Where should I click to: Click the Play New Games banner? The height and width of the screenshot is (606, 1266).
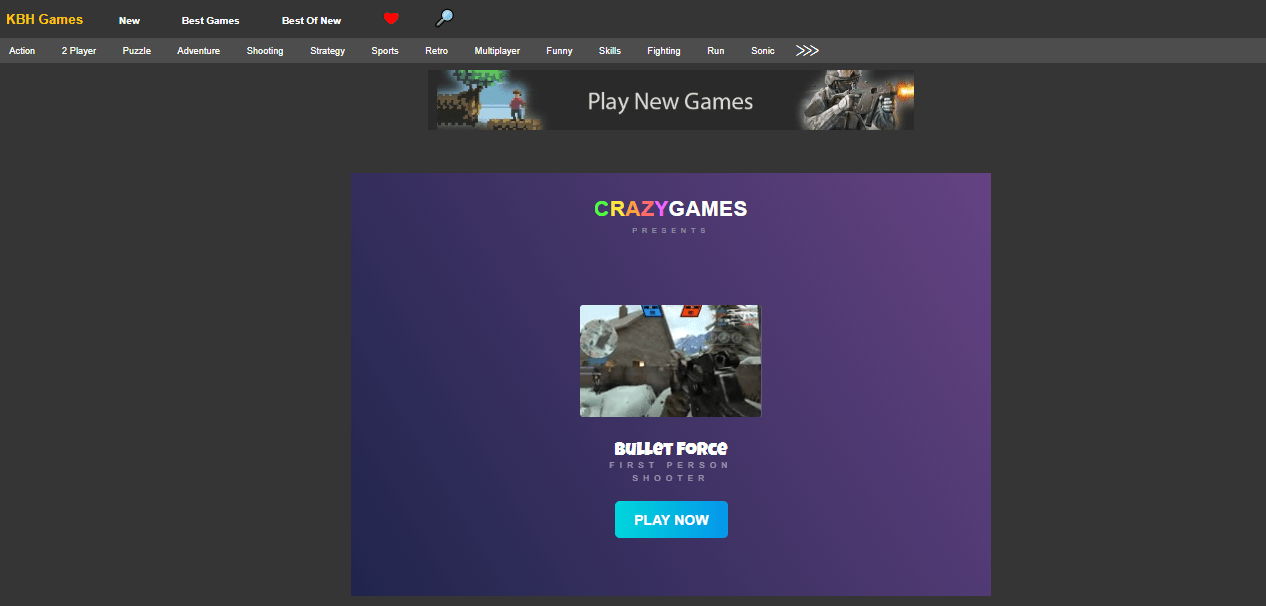click(x=671, y=100)
